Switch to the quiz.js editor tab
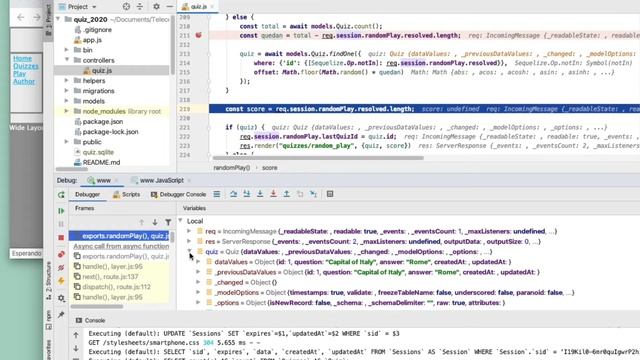 tap(198, 7)
